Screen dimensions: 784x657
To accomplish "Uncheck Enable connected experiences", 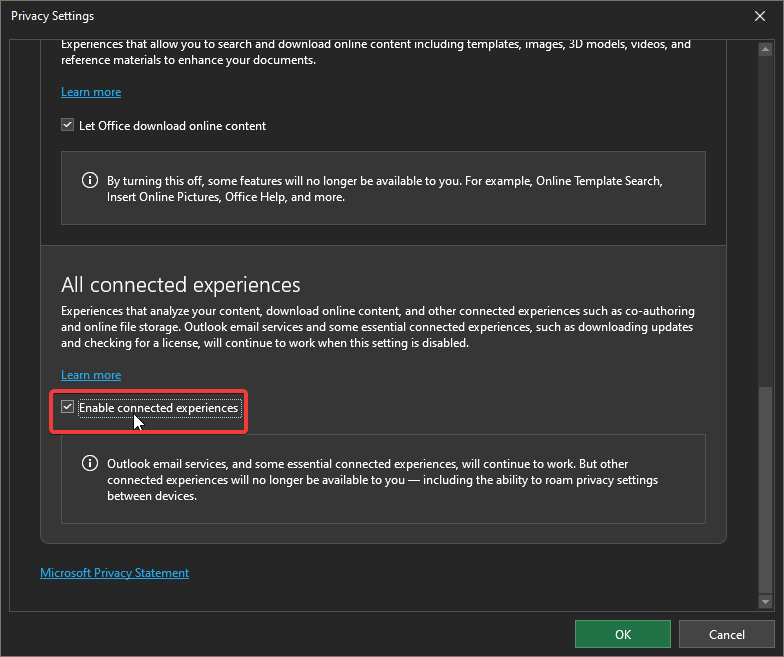I will pyautogui.click(x=68, y=408).
